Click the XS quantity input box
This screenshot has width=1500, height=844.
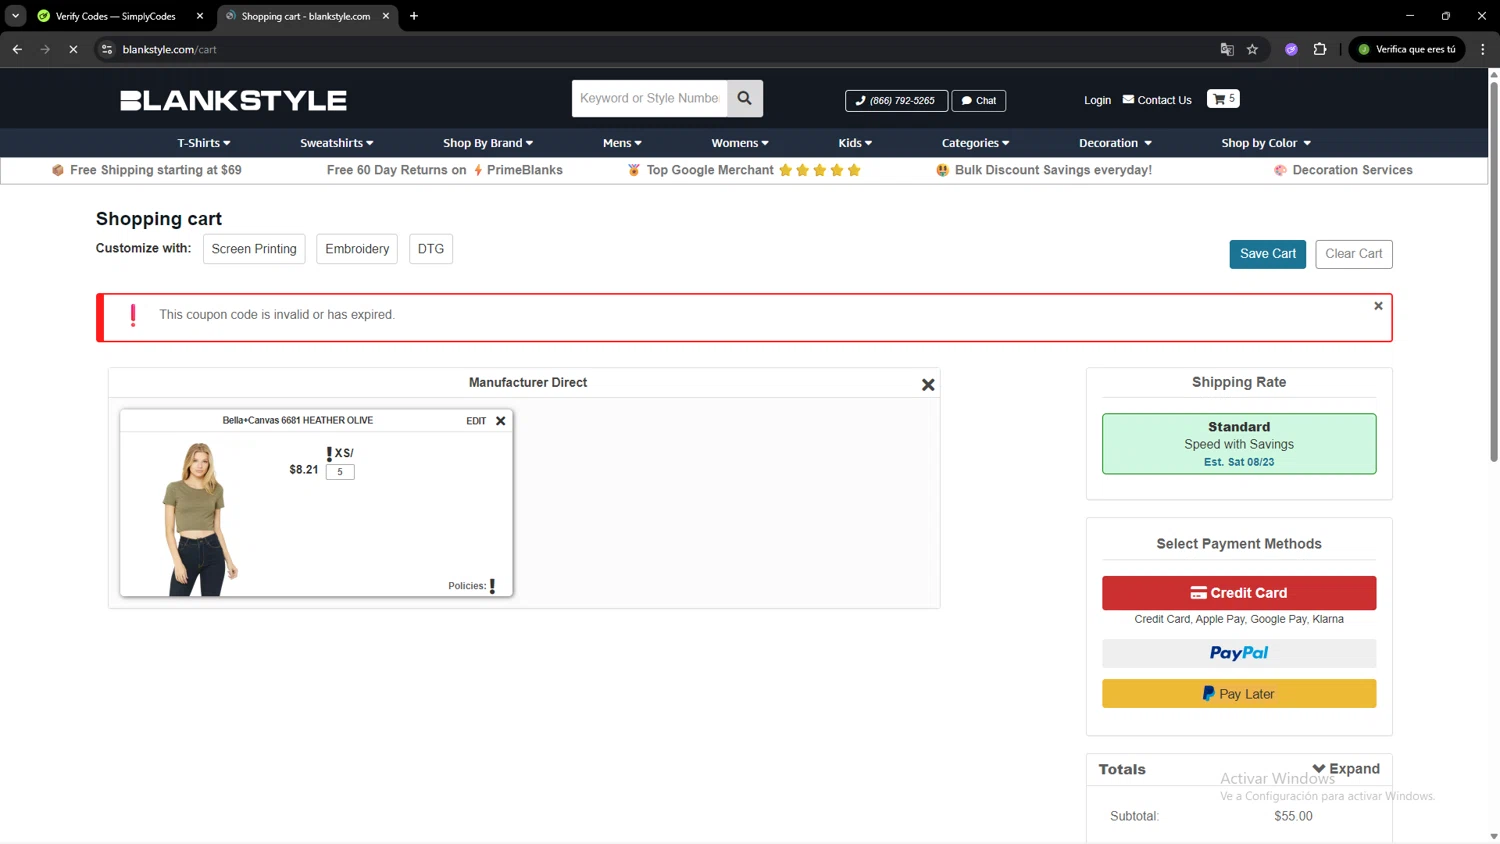pyautogui.click(x=340, y=472)
